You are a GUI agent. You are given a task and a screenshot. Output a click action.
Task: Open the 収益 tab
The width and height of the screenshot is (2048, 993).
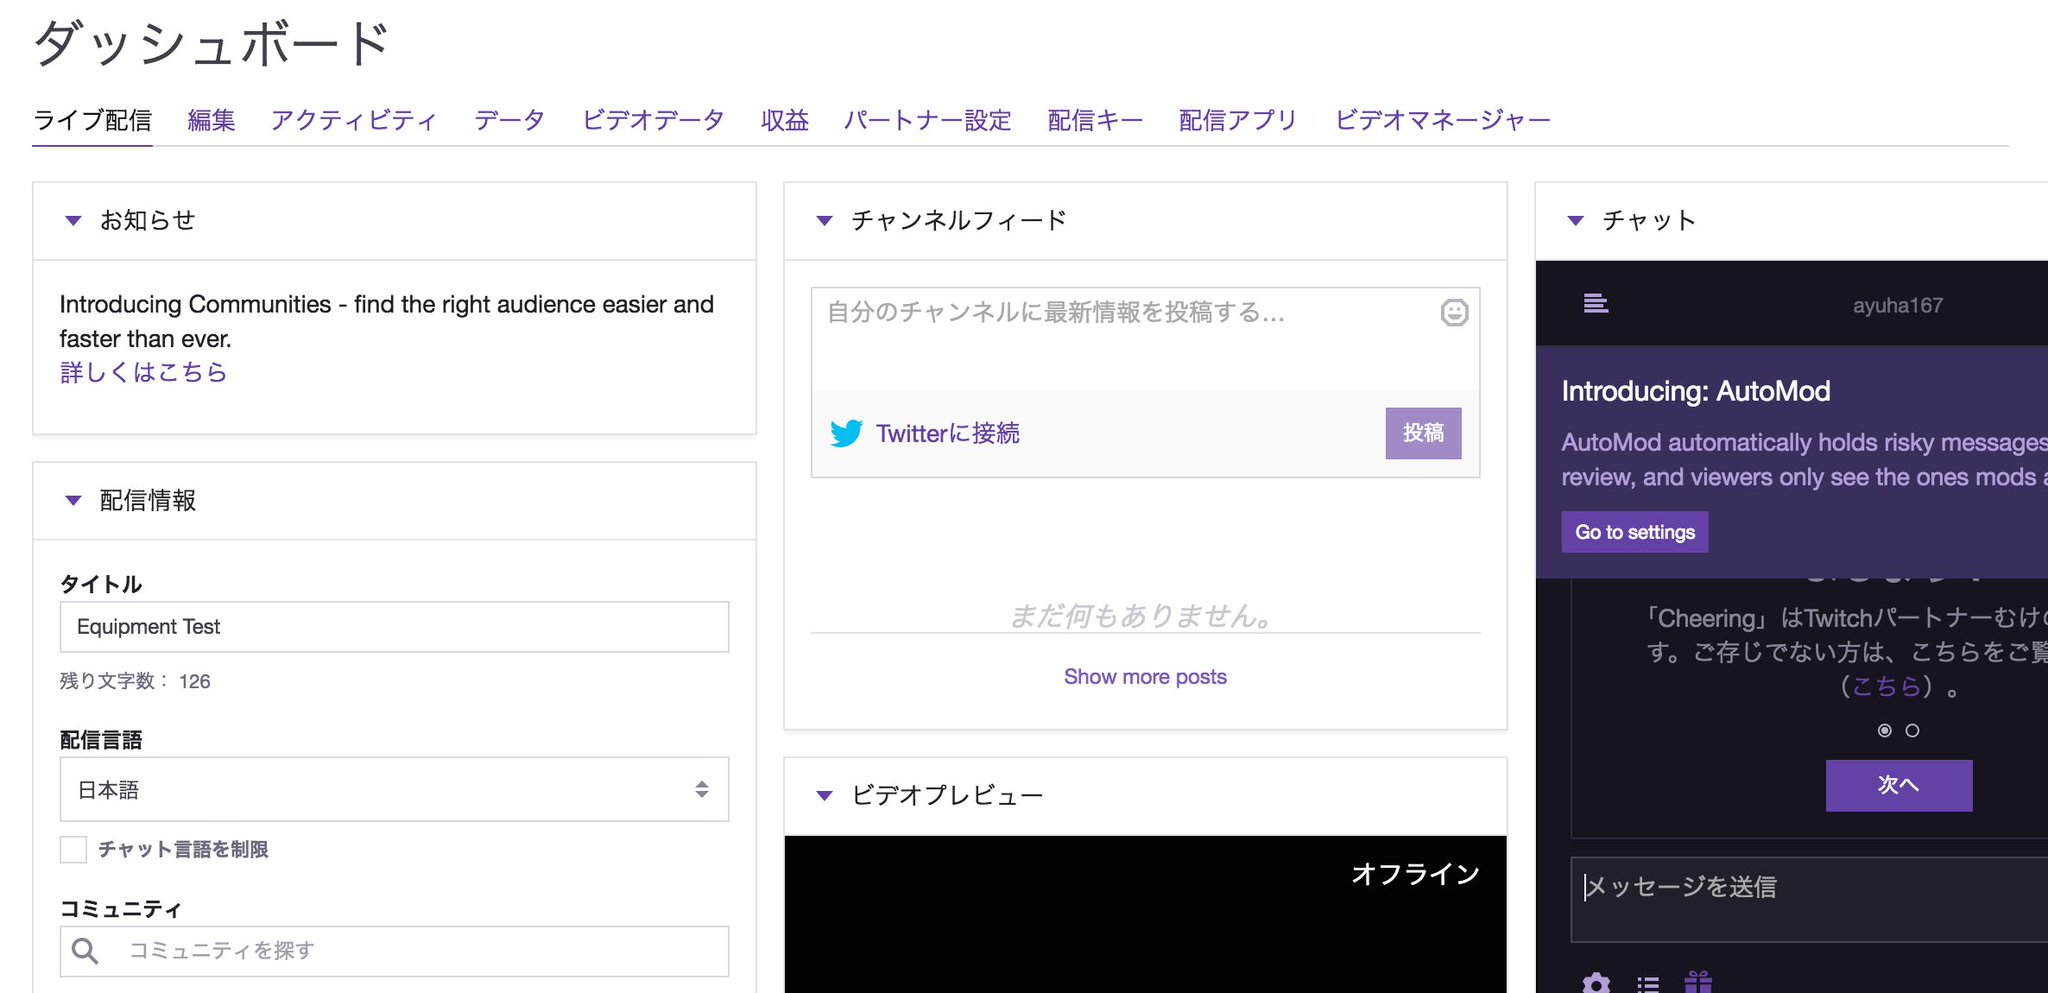(x=784, y=120)
